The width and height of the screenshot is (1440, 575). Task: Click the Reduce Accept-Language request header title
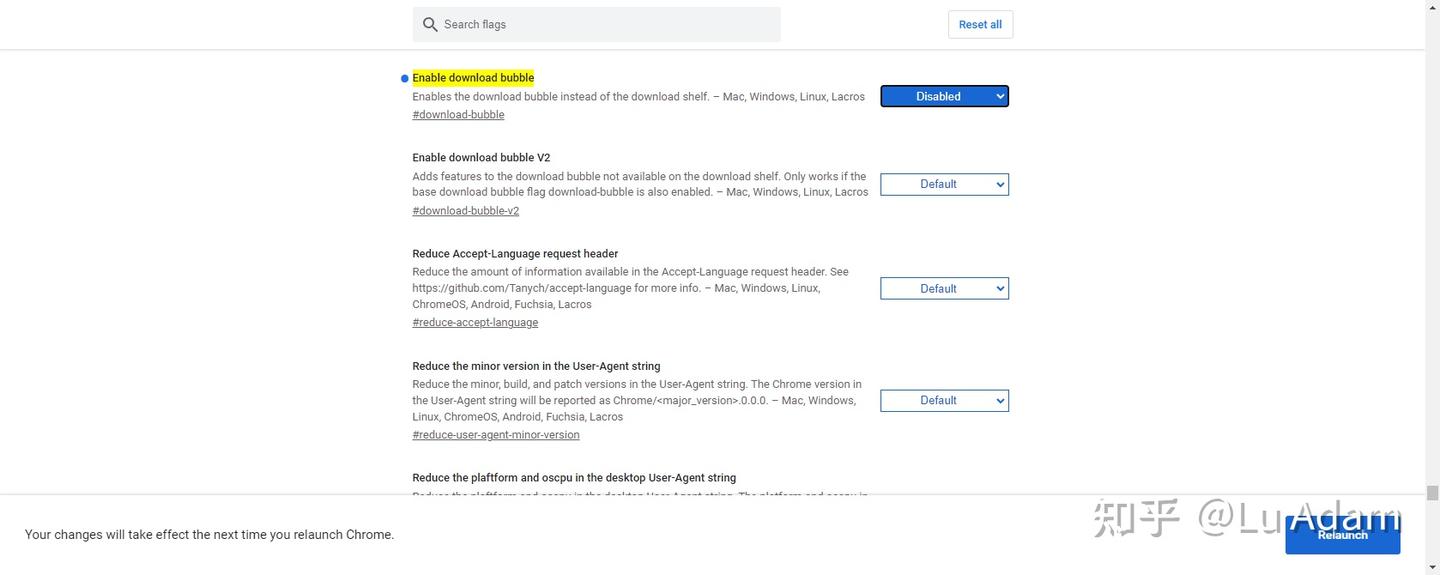tap(515, 254)
